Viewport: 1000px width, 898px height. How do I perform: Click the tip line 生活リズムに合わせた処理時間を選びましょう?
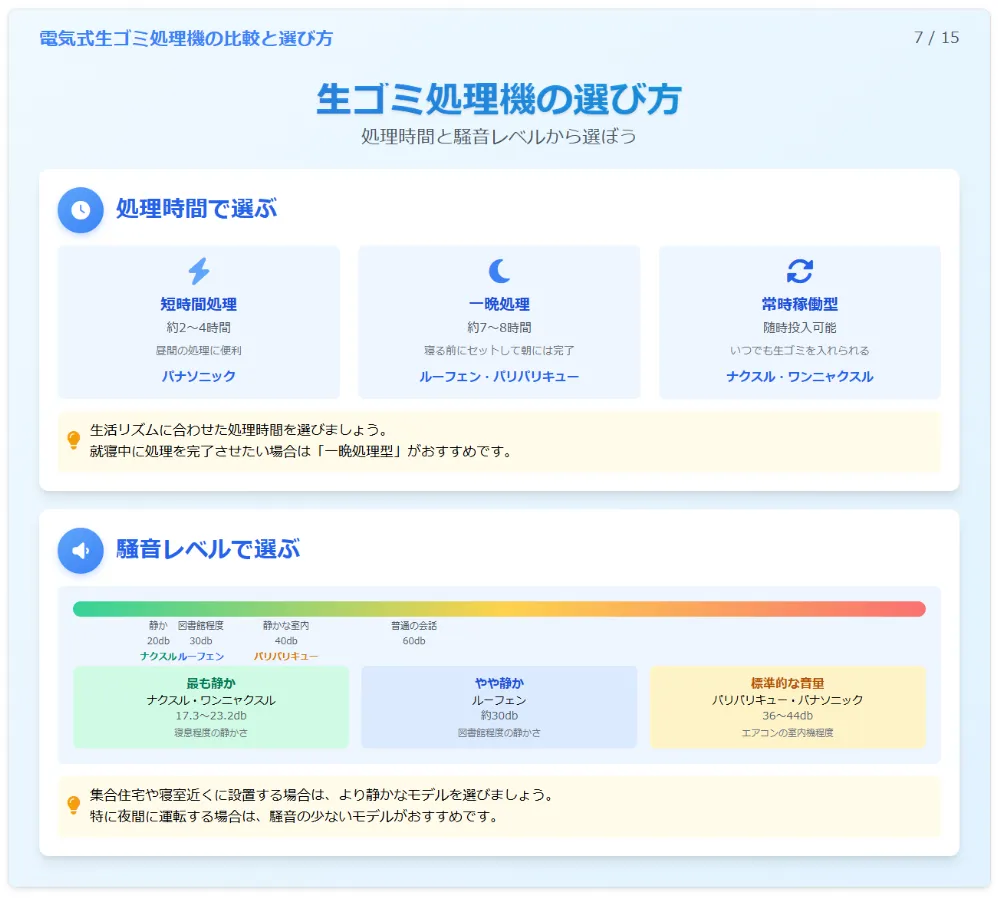[x=239, y=430]
